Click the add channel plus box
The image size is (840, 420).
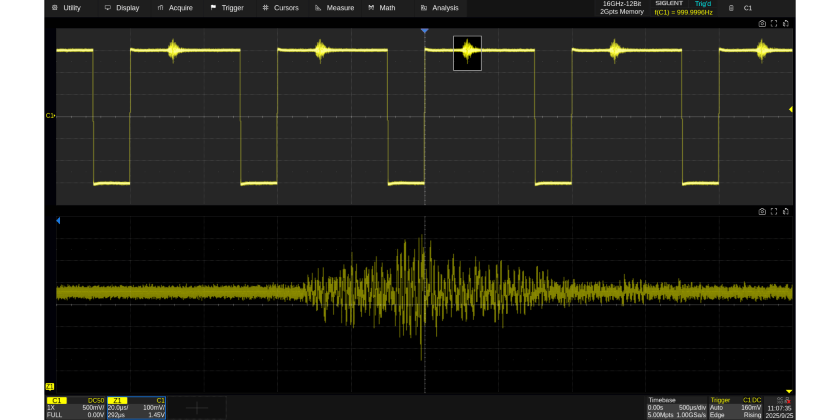pos(196,407)
